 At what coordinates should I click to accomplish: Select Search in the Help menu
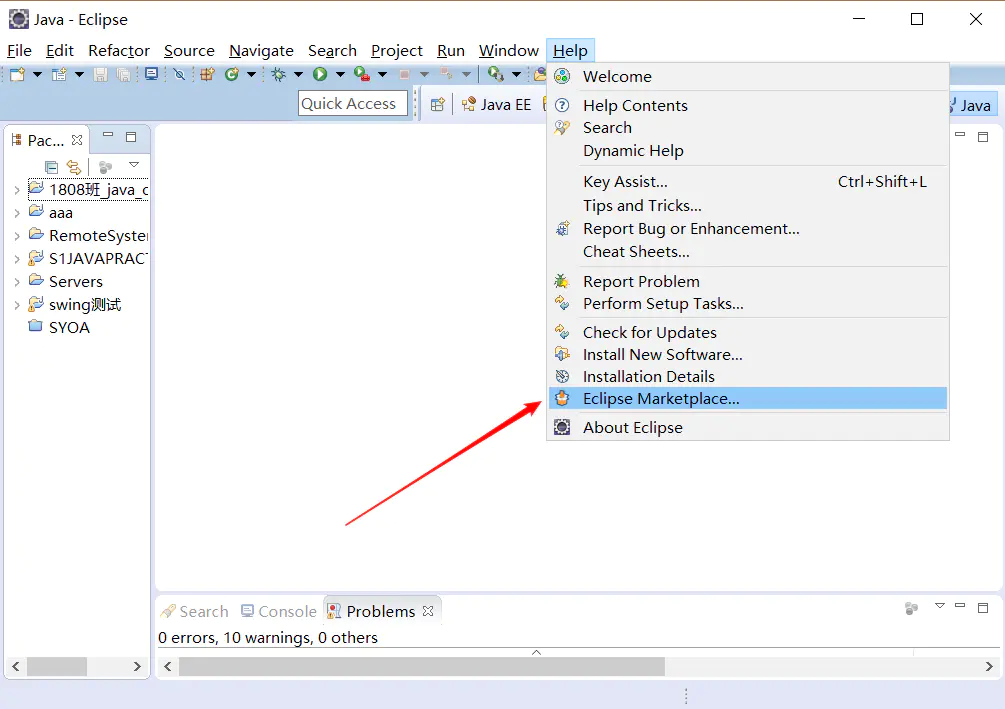click(748, 128)
